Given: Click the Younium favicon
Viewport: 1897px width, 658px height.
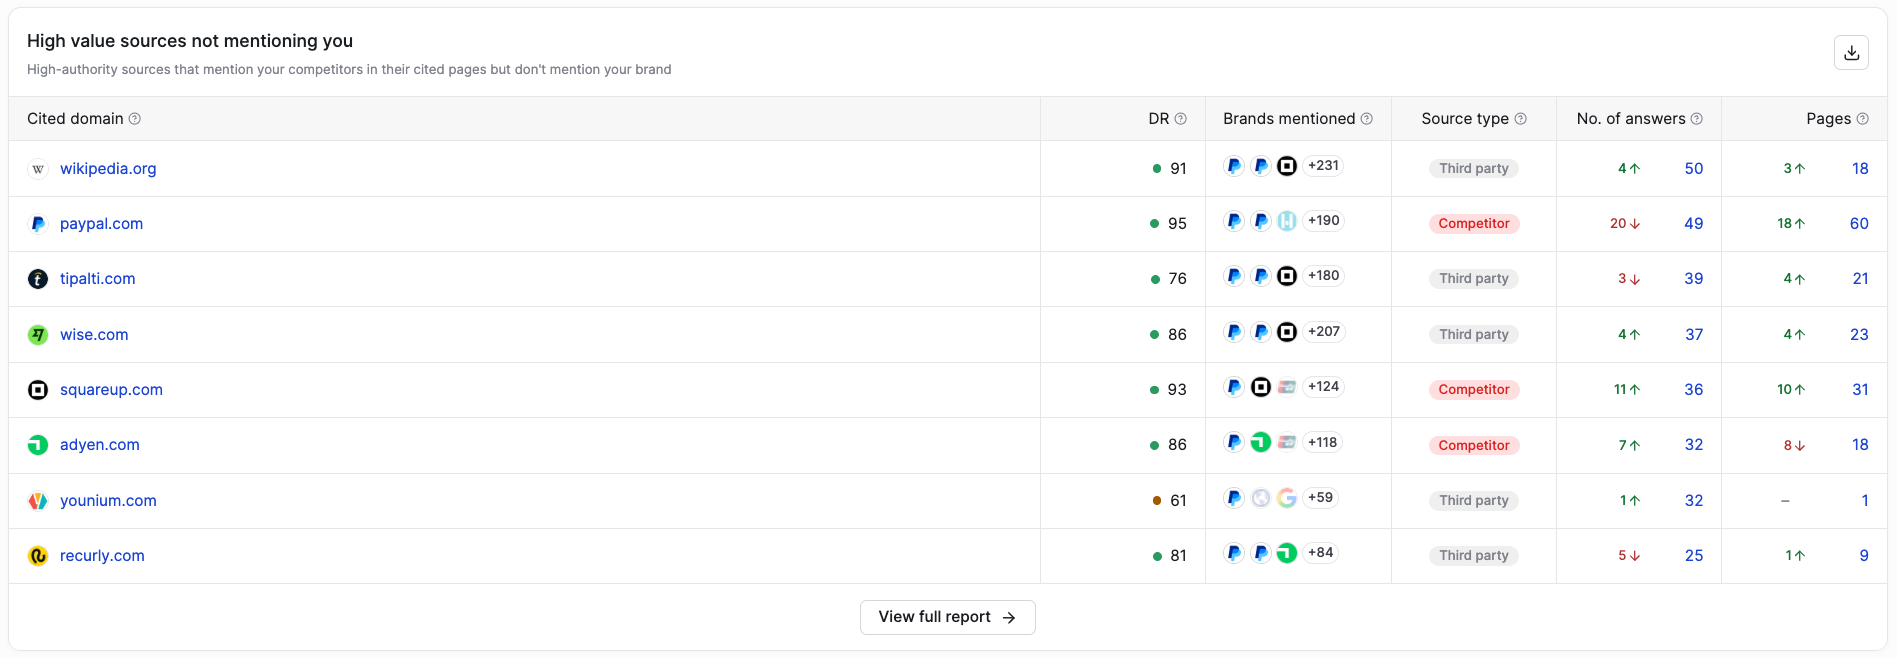Looking at the screenshot, I should [x=38, y=501].
